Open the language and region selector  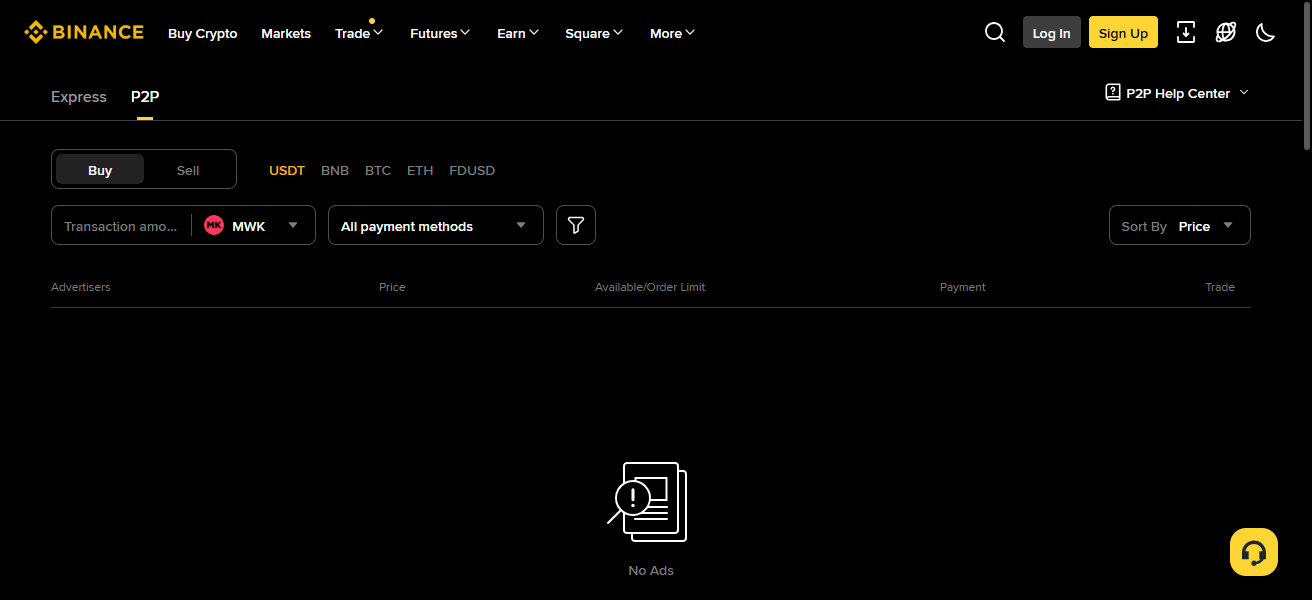(x=1225, y=32)
